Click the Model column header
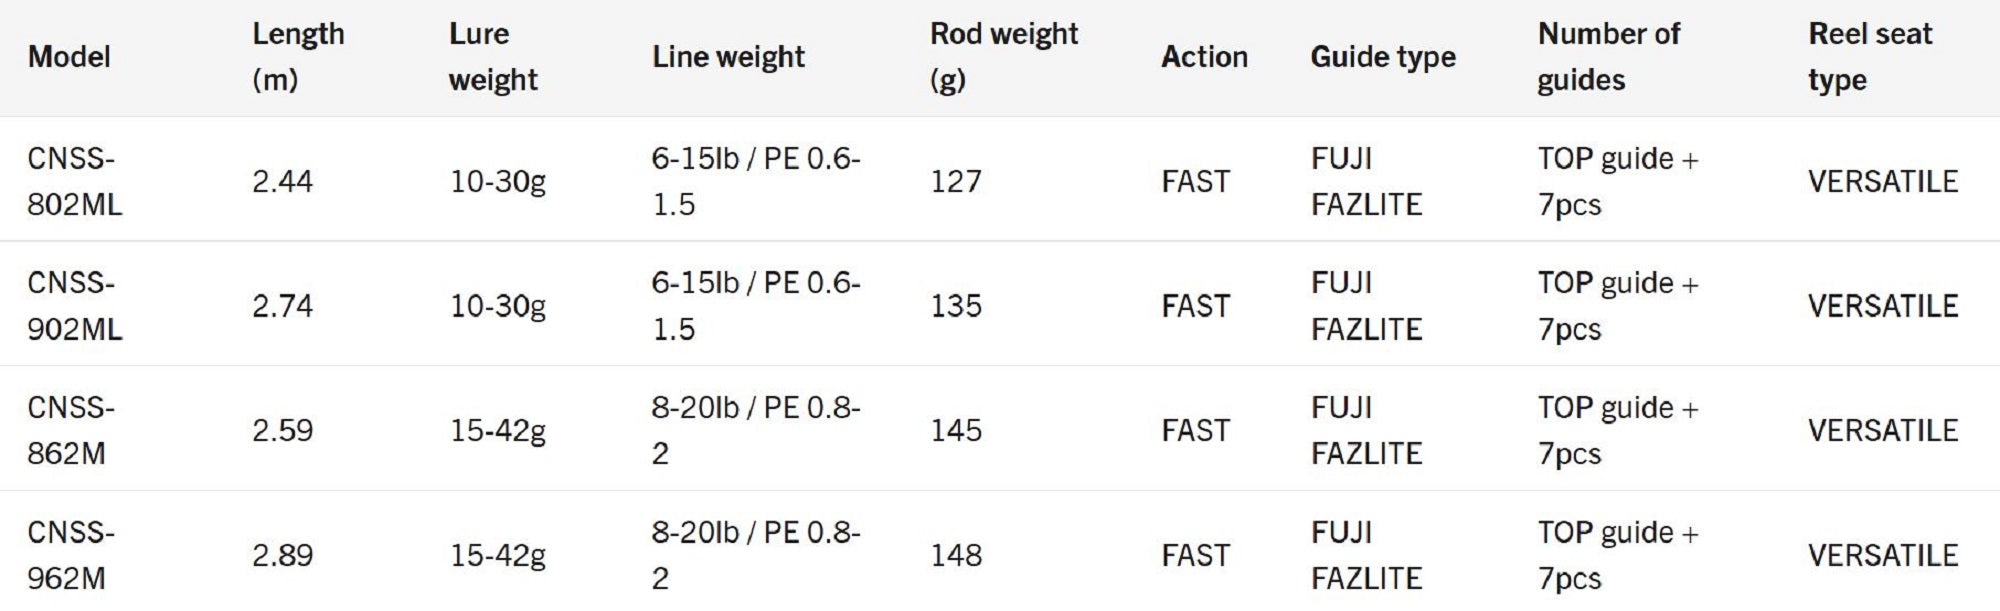The image size is (2000, 611). point(69,57)
